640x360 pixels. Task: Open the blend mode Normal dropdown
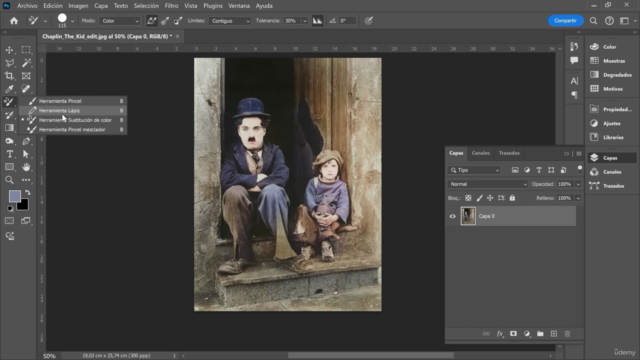488,184
